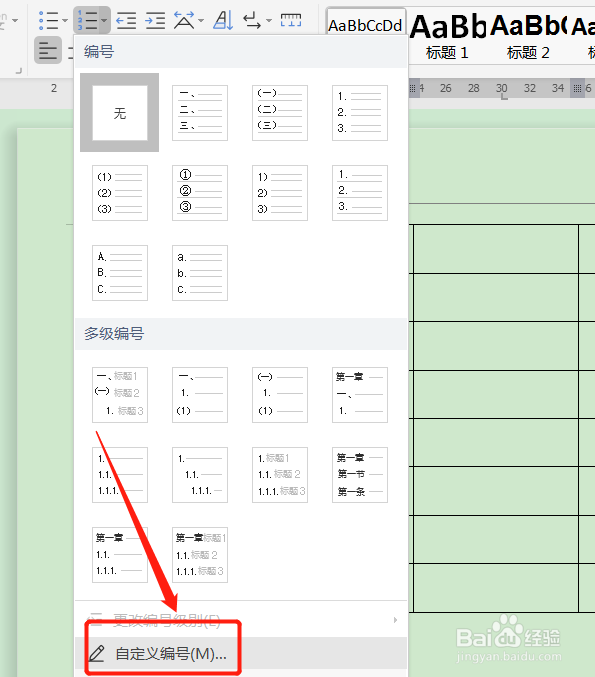Click the numbered list icon
Viewport: 595px width, 677px height.
tap(86, 20)
